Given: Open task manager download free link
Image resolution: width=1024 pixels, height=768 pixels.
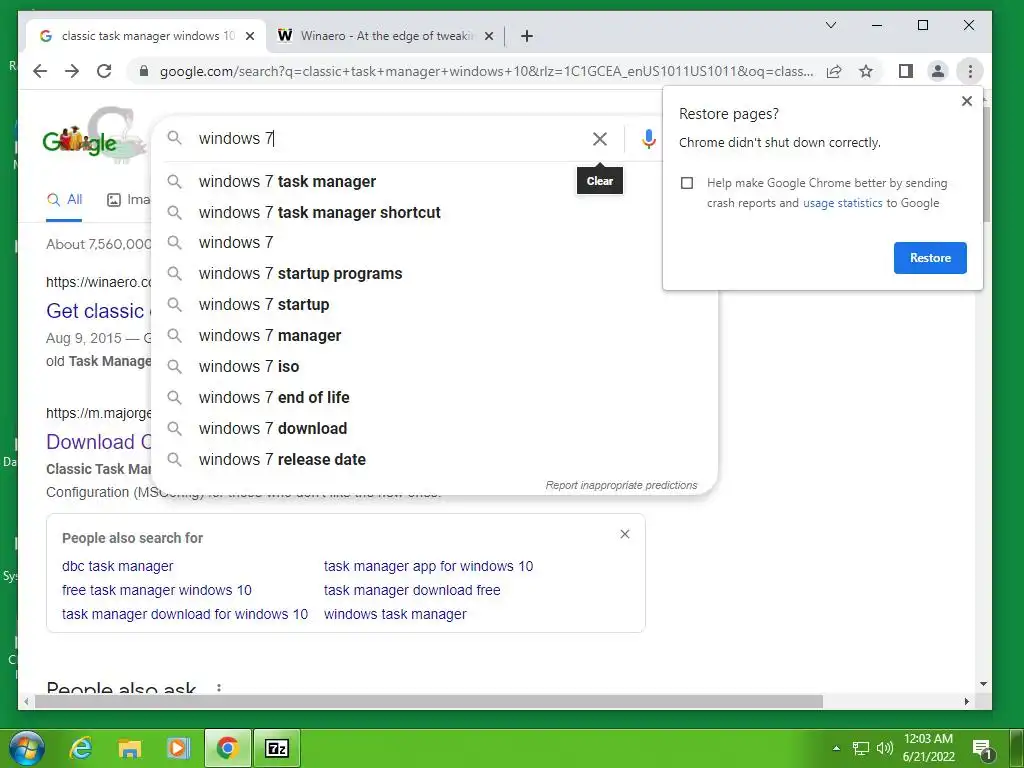Looking at the screenshot, I should (x=412, y=590).
